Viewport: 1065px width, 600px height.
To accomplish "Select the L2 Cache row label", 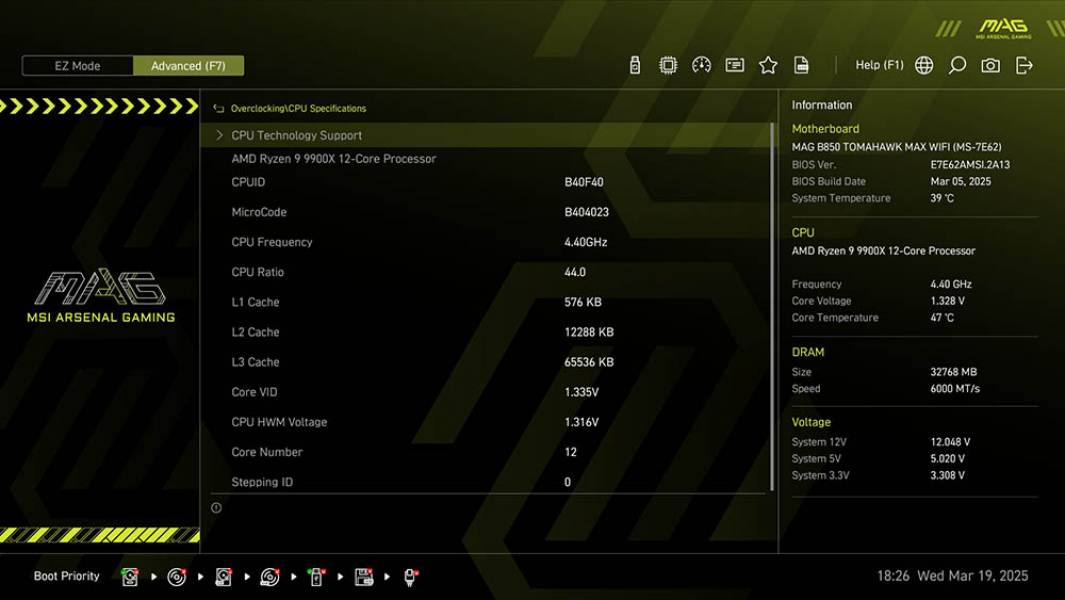I will point(255,332).
